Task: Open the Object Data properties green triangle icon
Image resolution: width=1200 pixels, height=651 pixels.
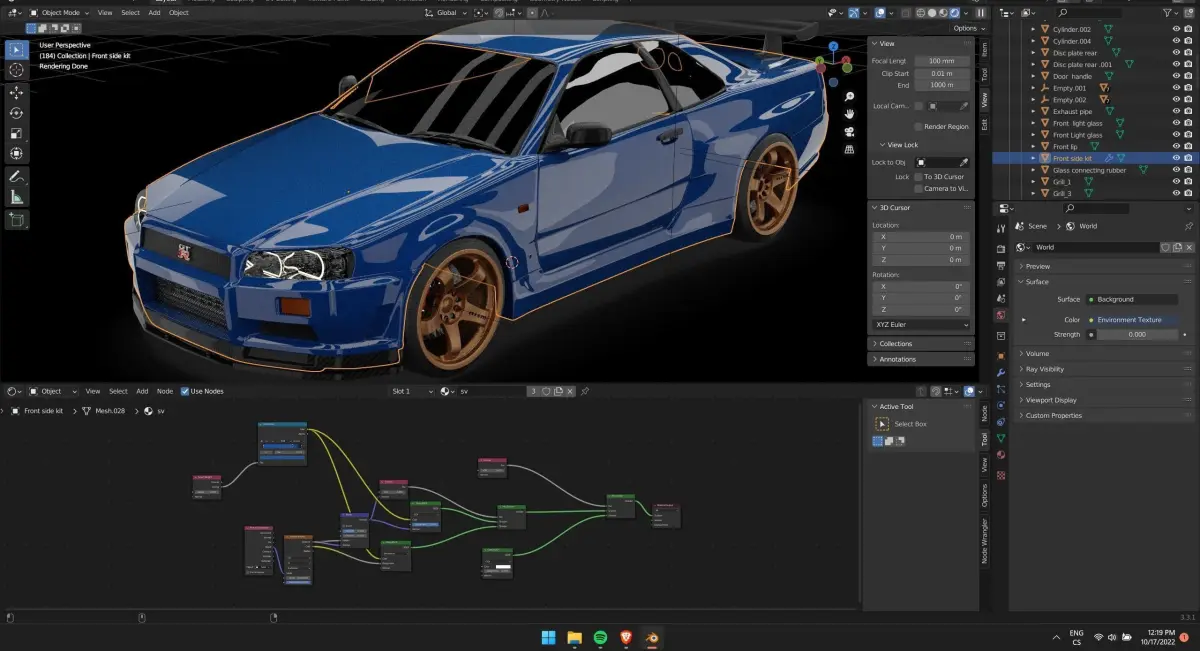Action: (x=1001, y=438)
